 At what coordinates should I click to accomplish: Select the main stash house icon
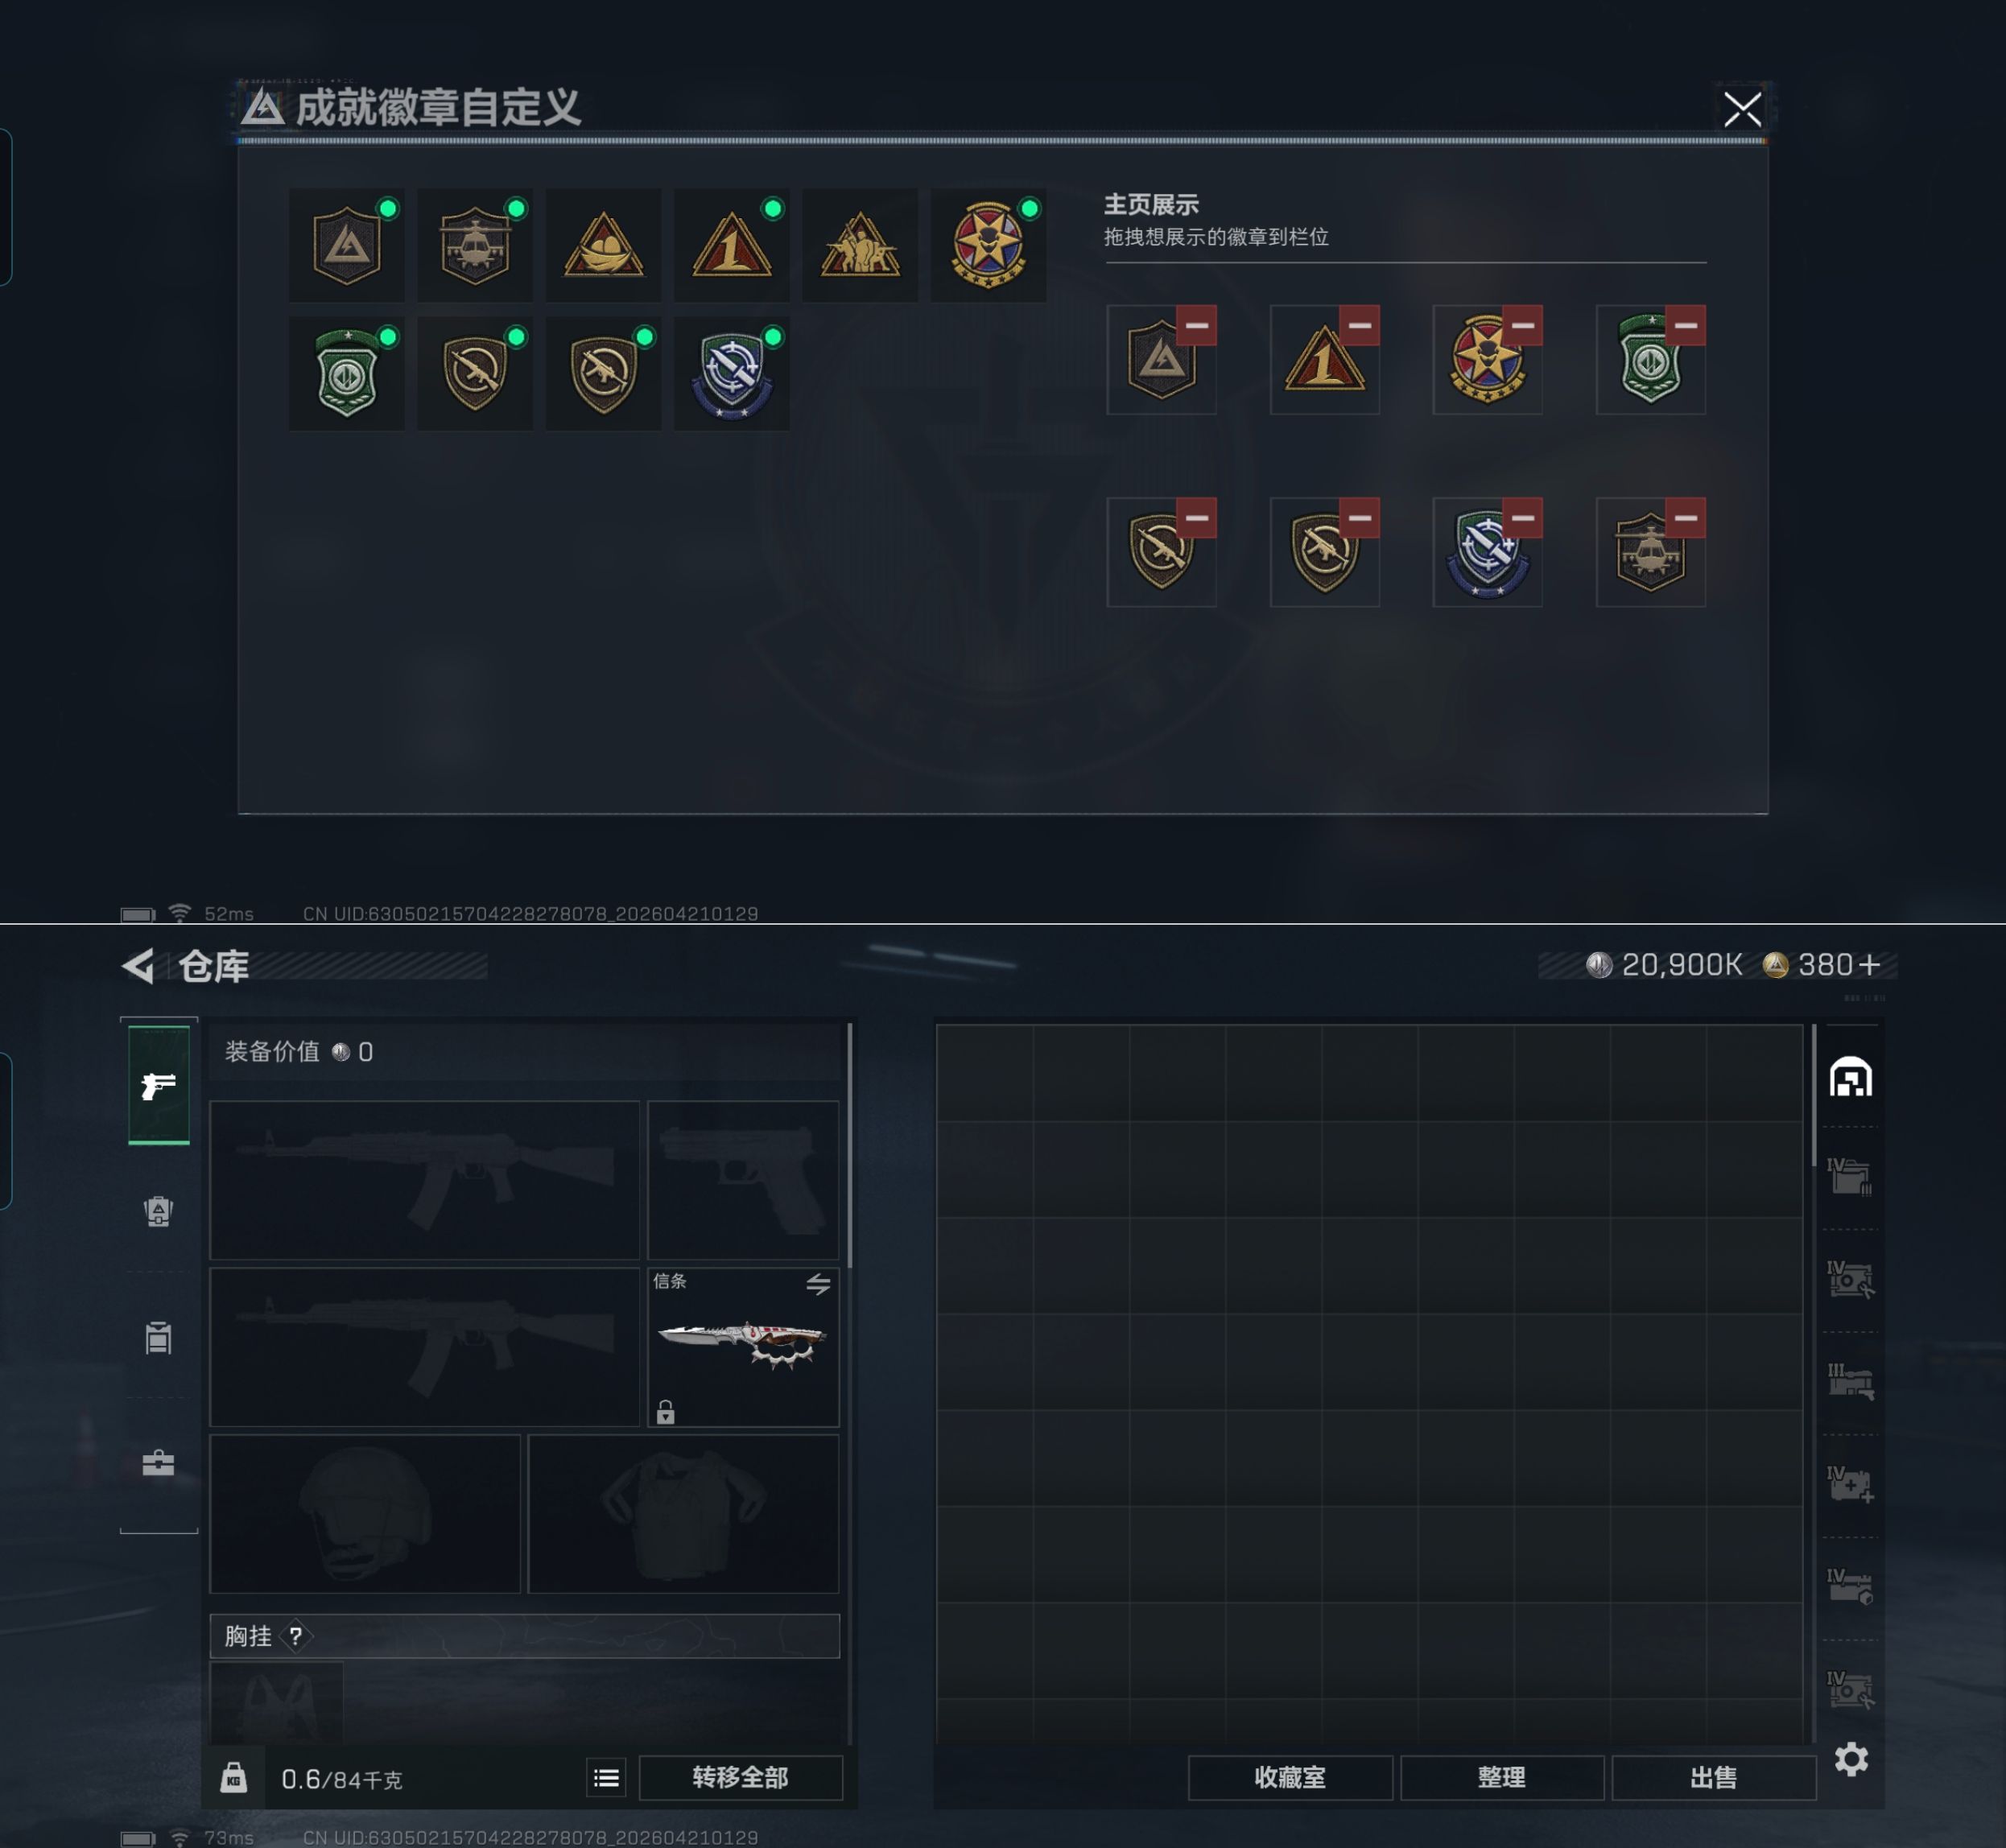(1851, 1077)
